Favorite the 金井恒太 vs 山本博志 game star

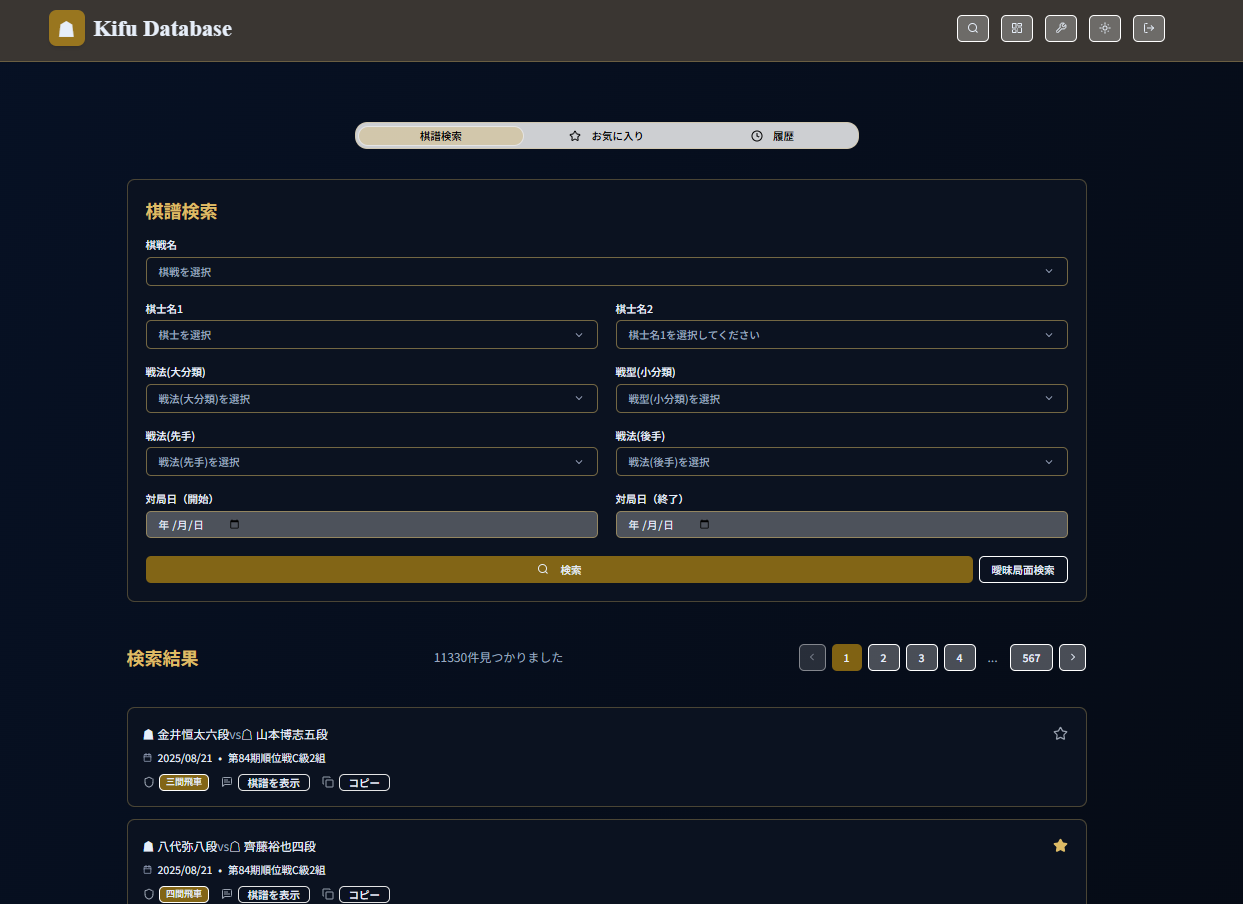tap(1060, 734)
